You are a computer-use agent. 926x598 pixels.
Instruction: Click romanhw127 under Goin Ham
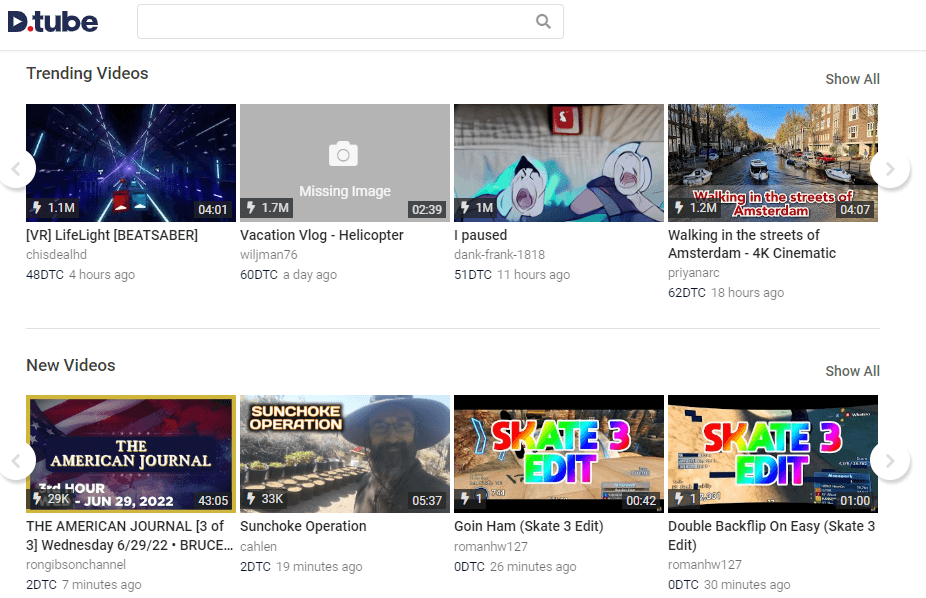(492, 546)
